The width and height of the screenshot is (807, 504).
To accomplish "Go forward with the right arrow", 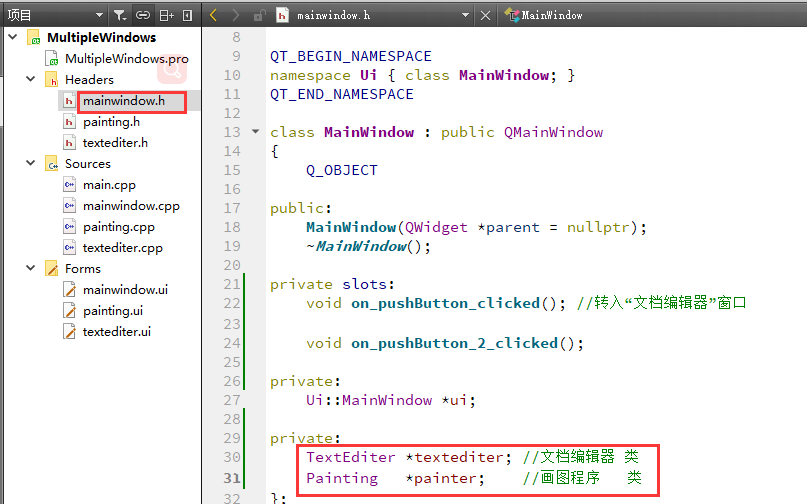I will 235,15.
